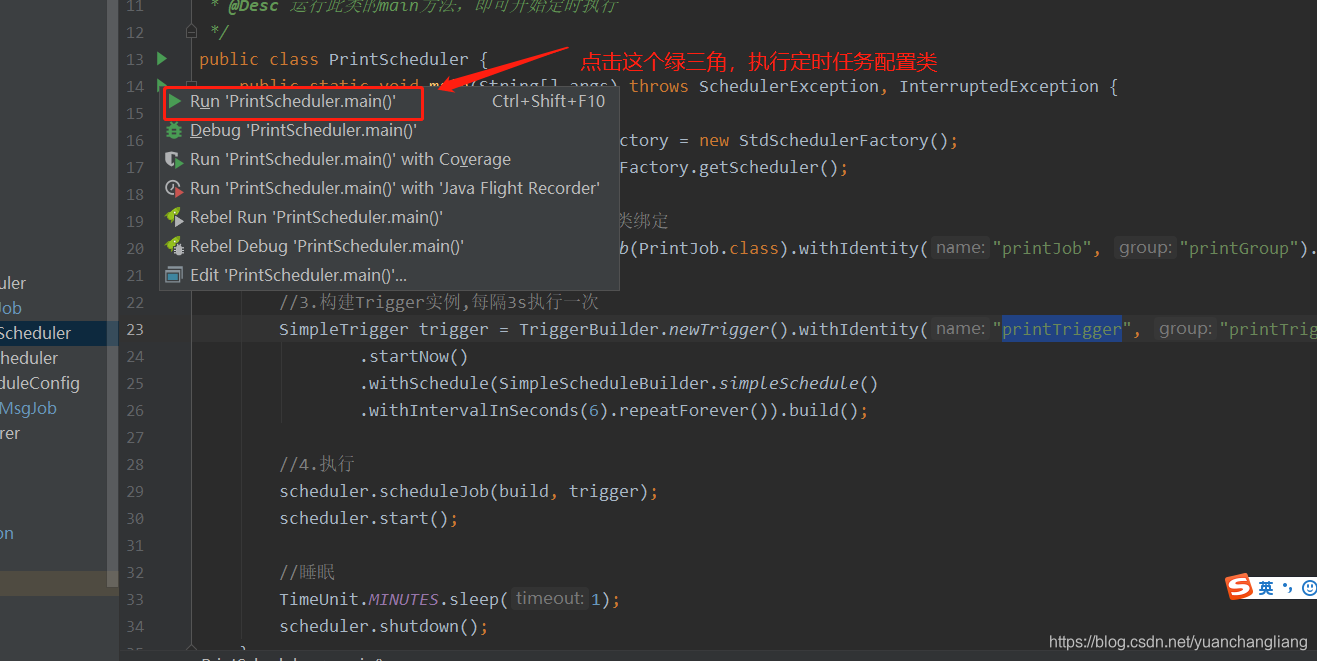
Task: Collapse the comment fold marker on line 12
Action: click(191, 32)
